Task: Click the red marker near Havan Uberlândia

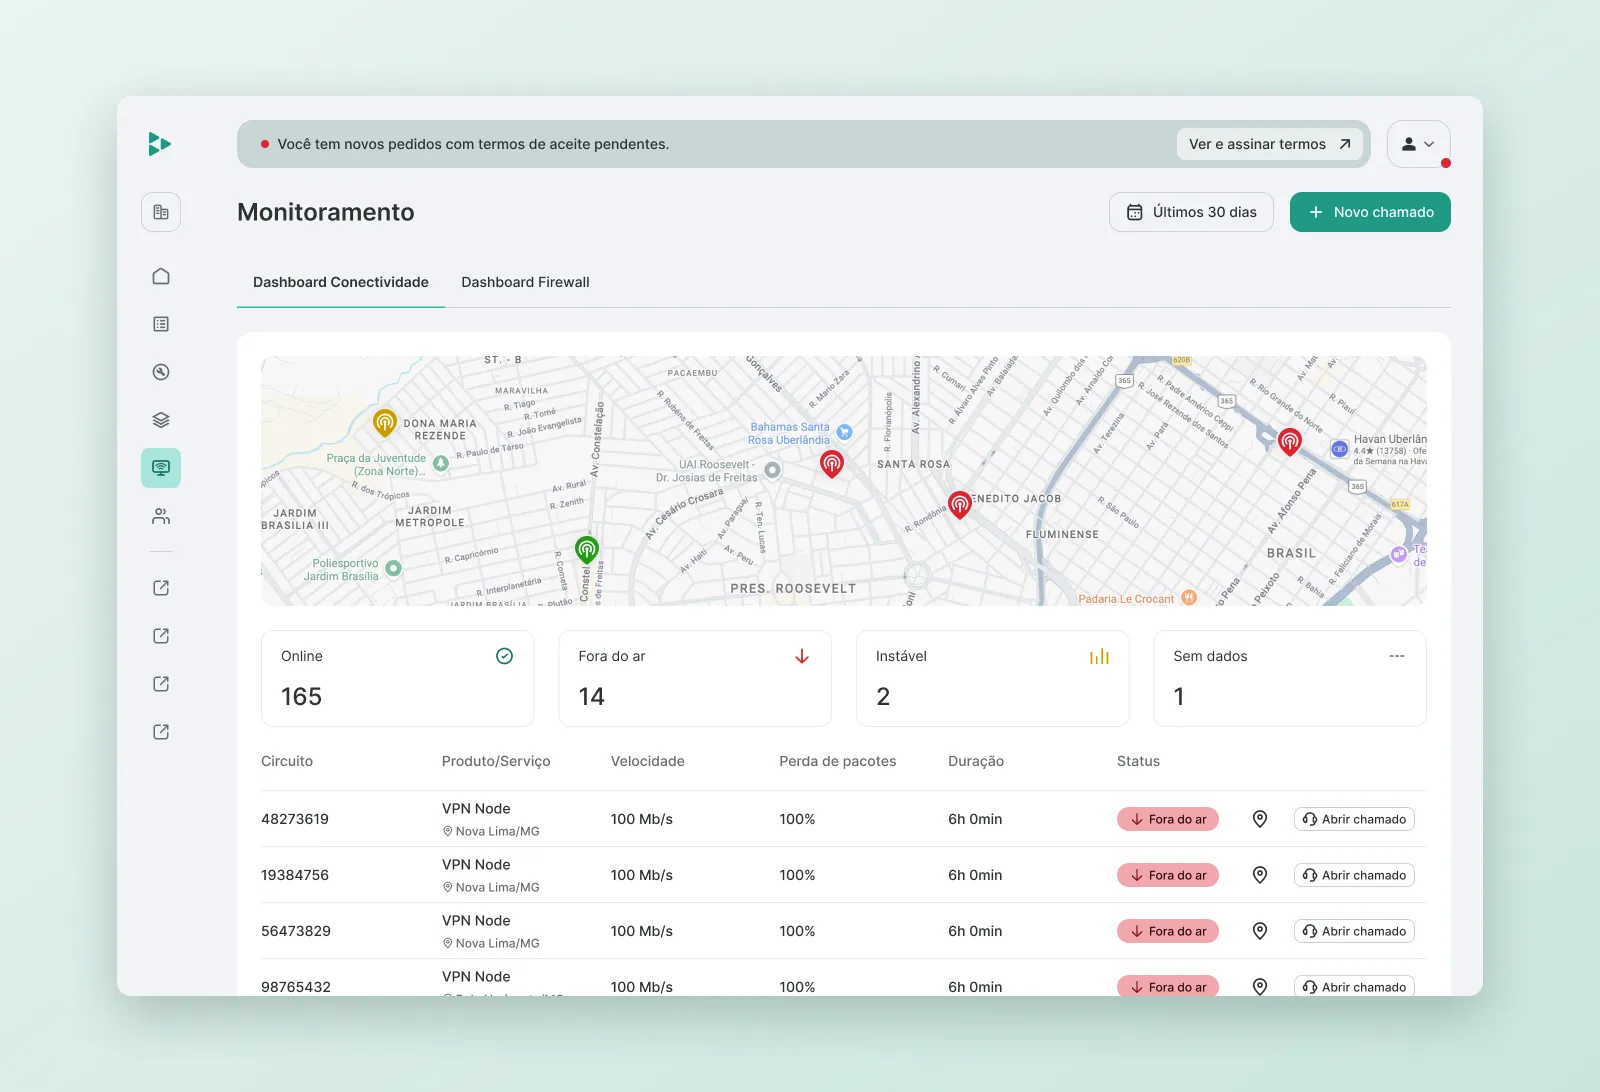Action: click(x=1290, y=441)
